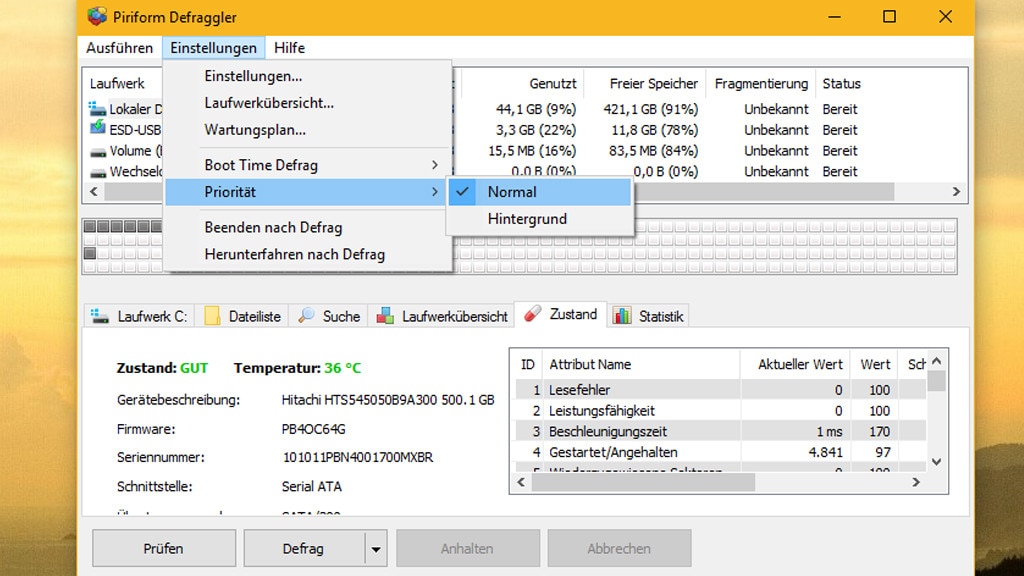
Task: Switch to the Statistik tab
Action: pos(648,316)
